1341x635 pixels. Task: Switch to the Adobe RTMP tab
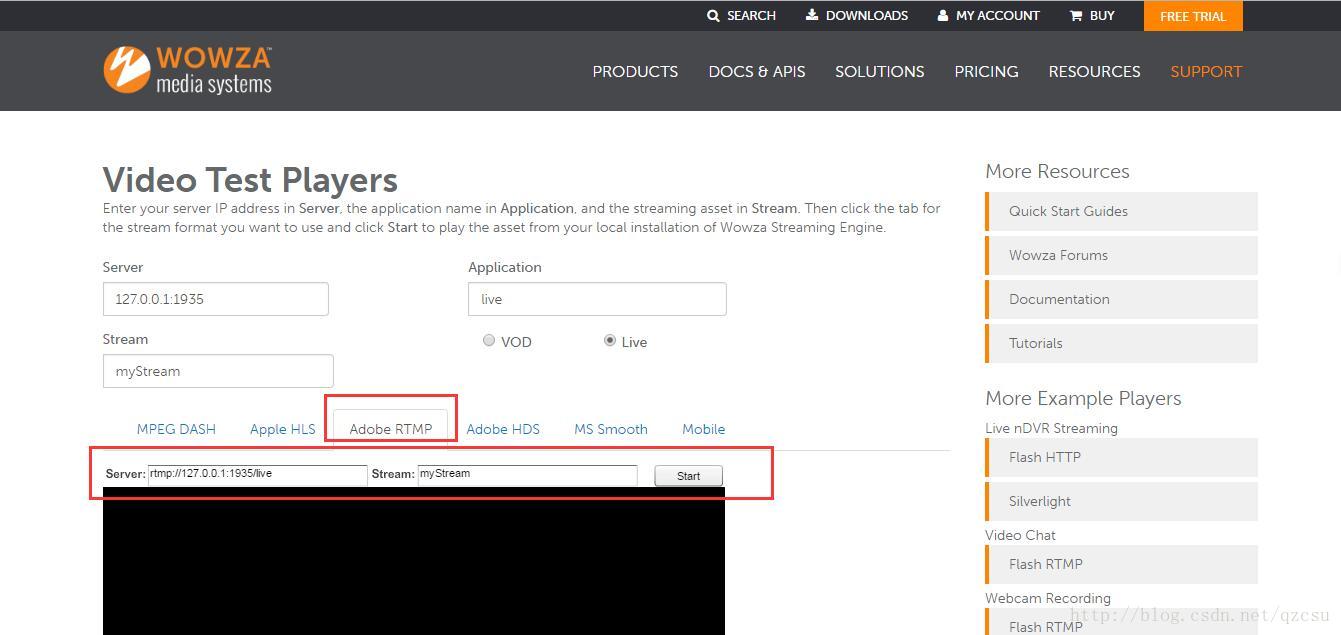[x=391, y=429]
